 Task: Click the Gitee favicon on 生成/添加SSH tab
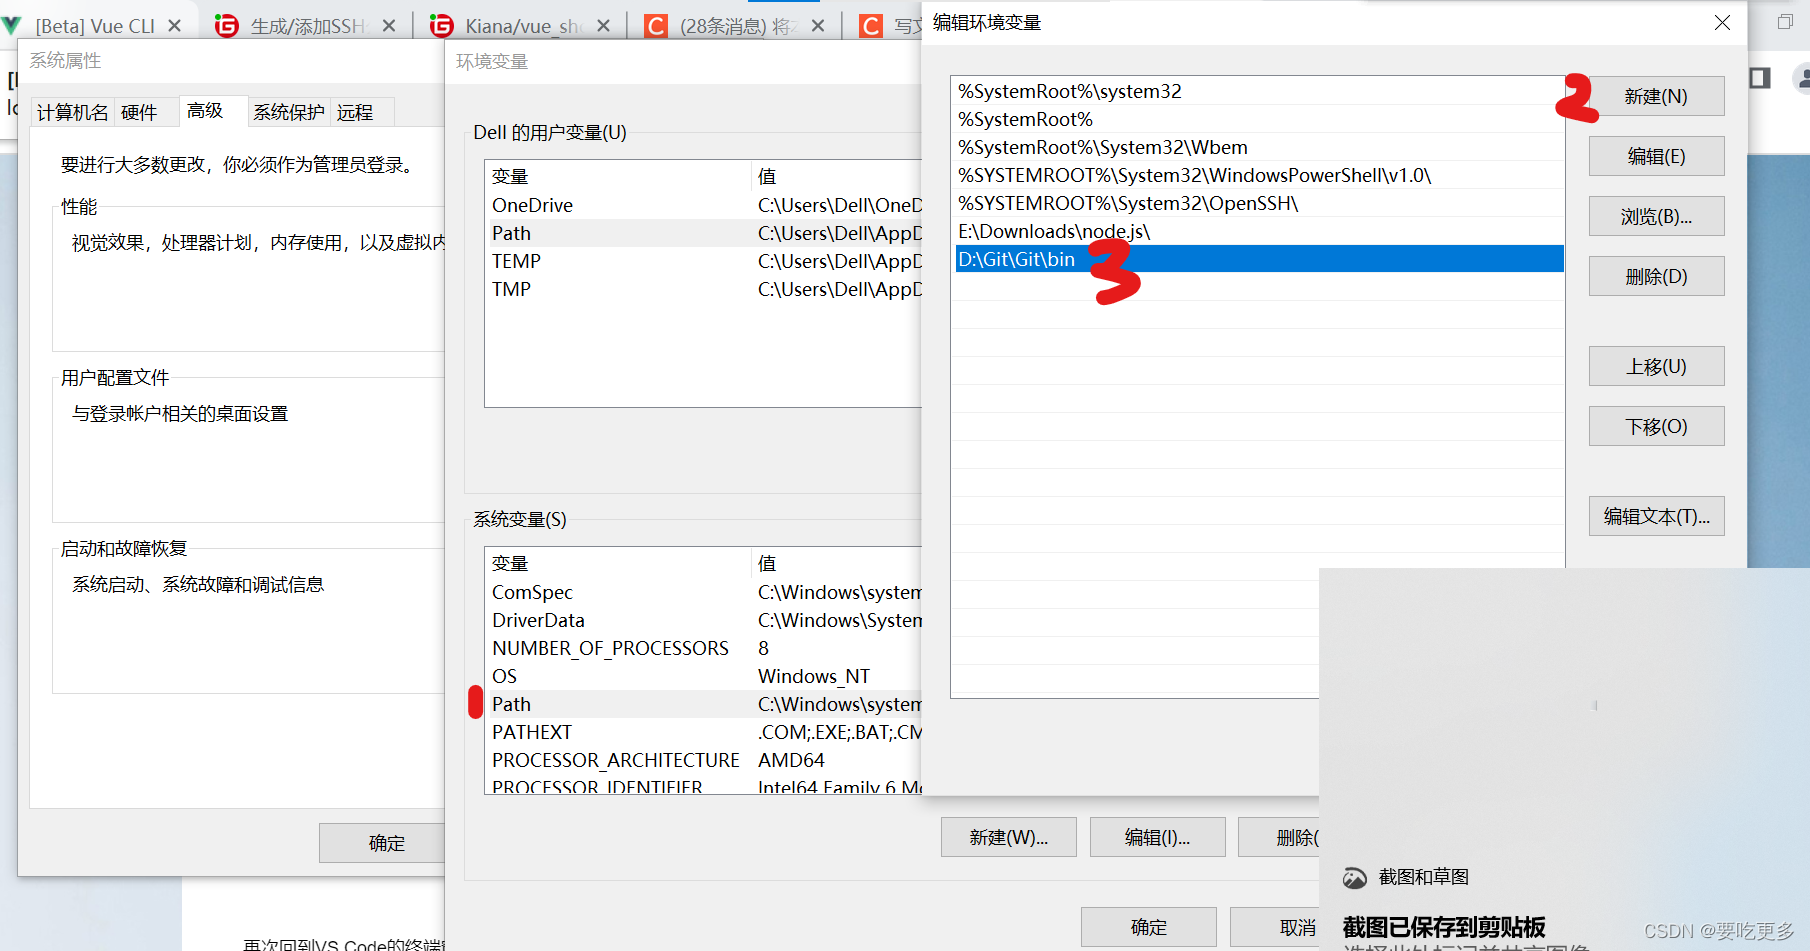(227, 25)
